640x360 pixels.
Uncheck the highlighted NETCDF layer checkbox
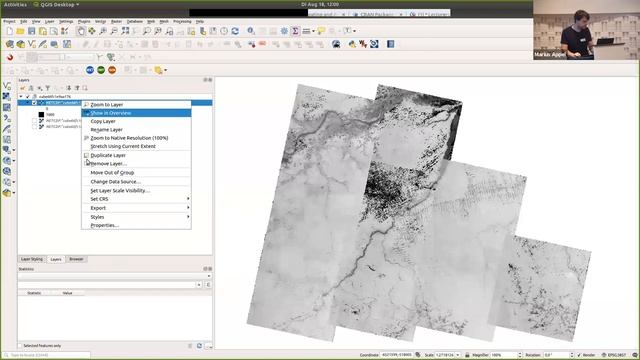[34, 103]
